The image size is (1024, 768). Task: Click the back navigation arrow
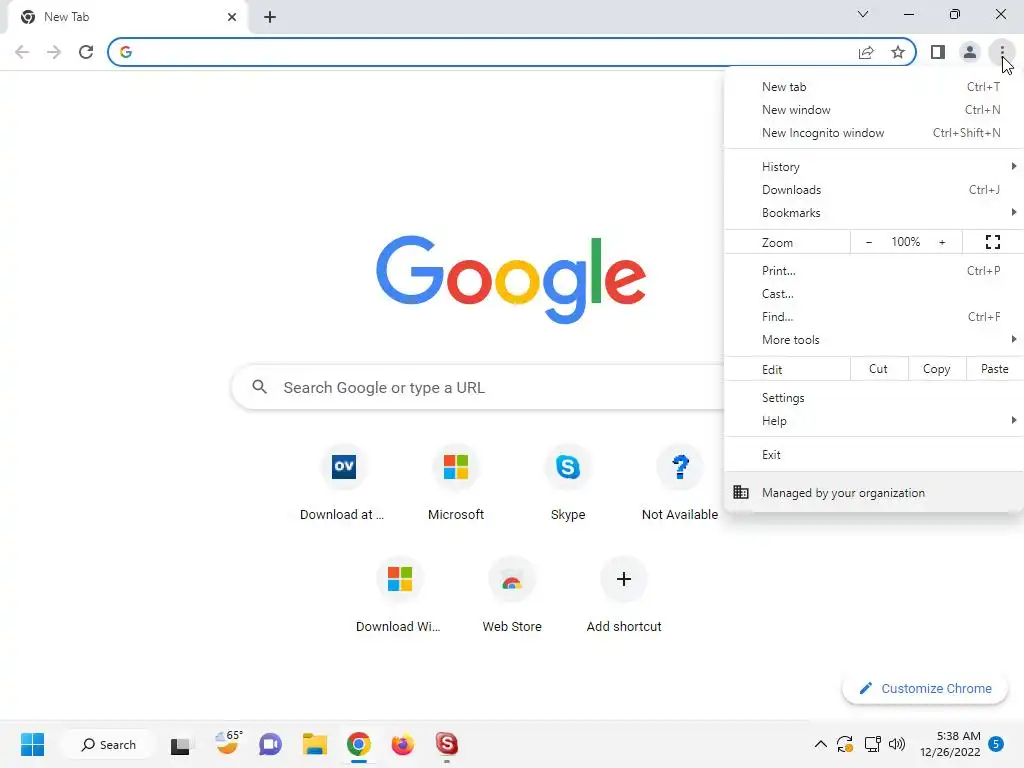click(x=22, y=52)
